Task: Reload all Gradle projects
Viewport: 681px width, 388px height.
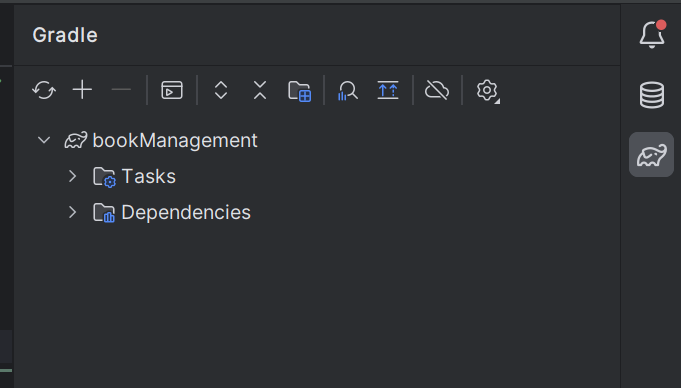Action: coord(44,90)
